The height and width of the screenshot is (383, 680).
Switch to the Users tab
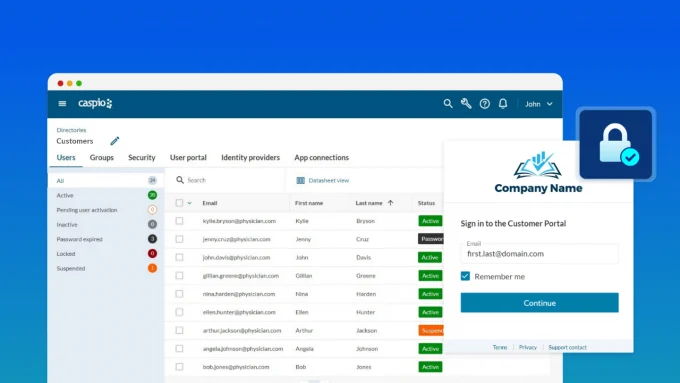pyautogui.click(x=66, y=157)
